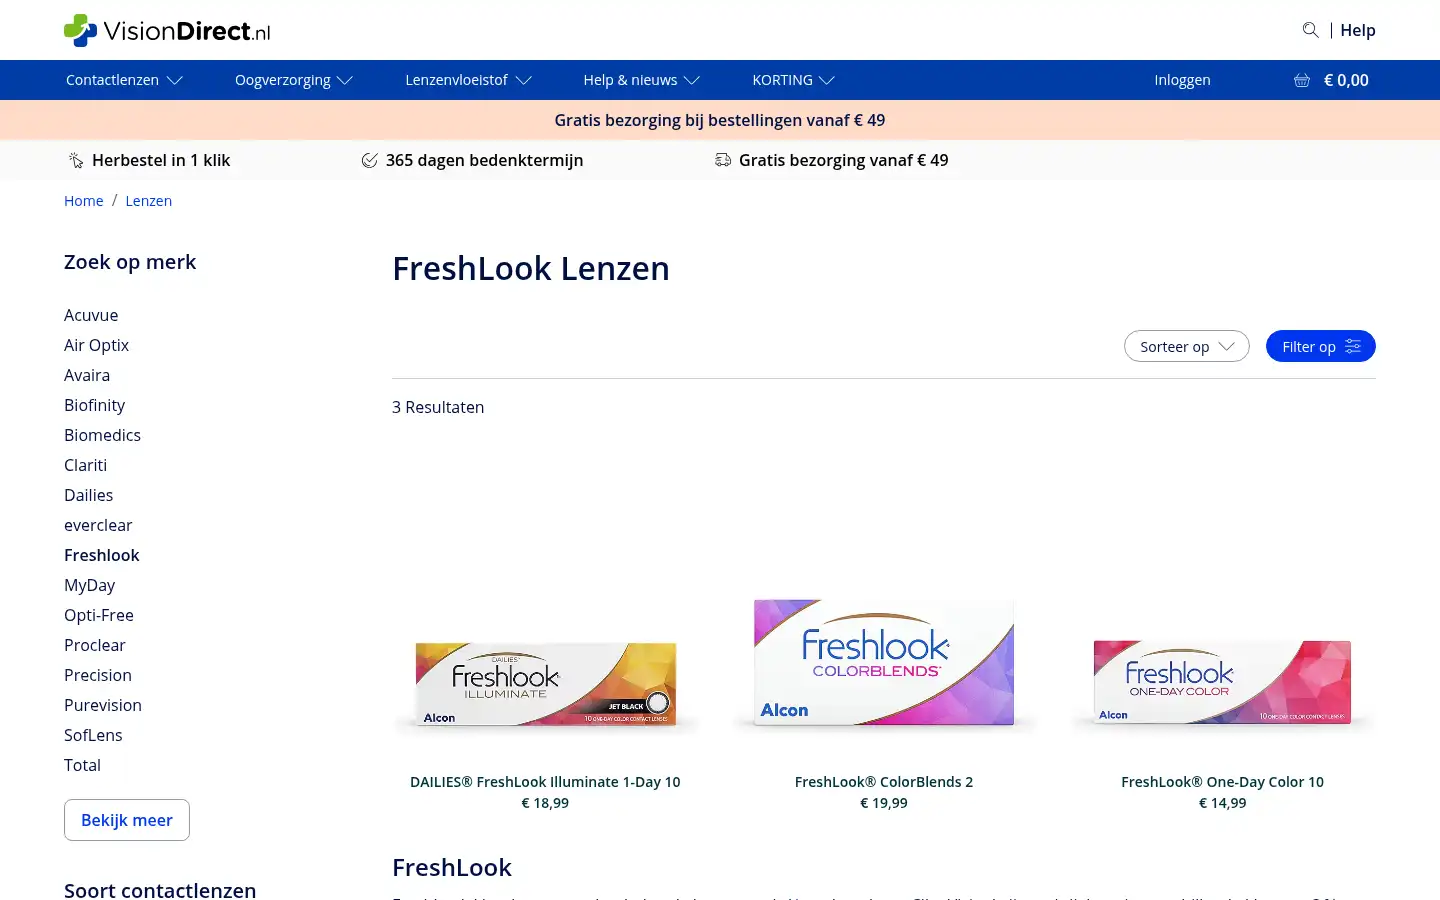Click the Gratis bezorging truck icon
1440x900 pixels.
(x=723, y=160)
